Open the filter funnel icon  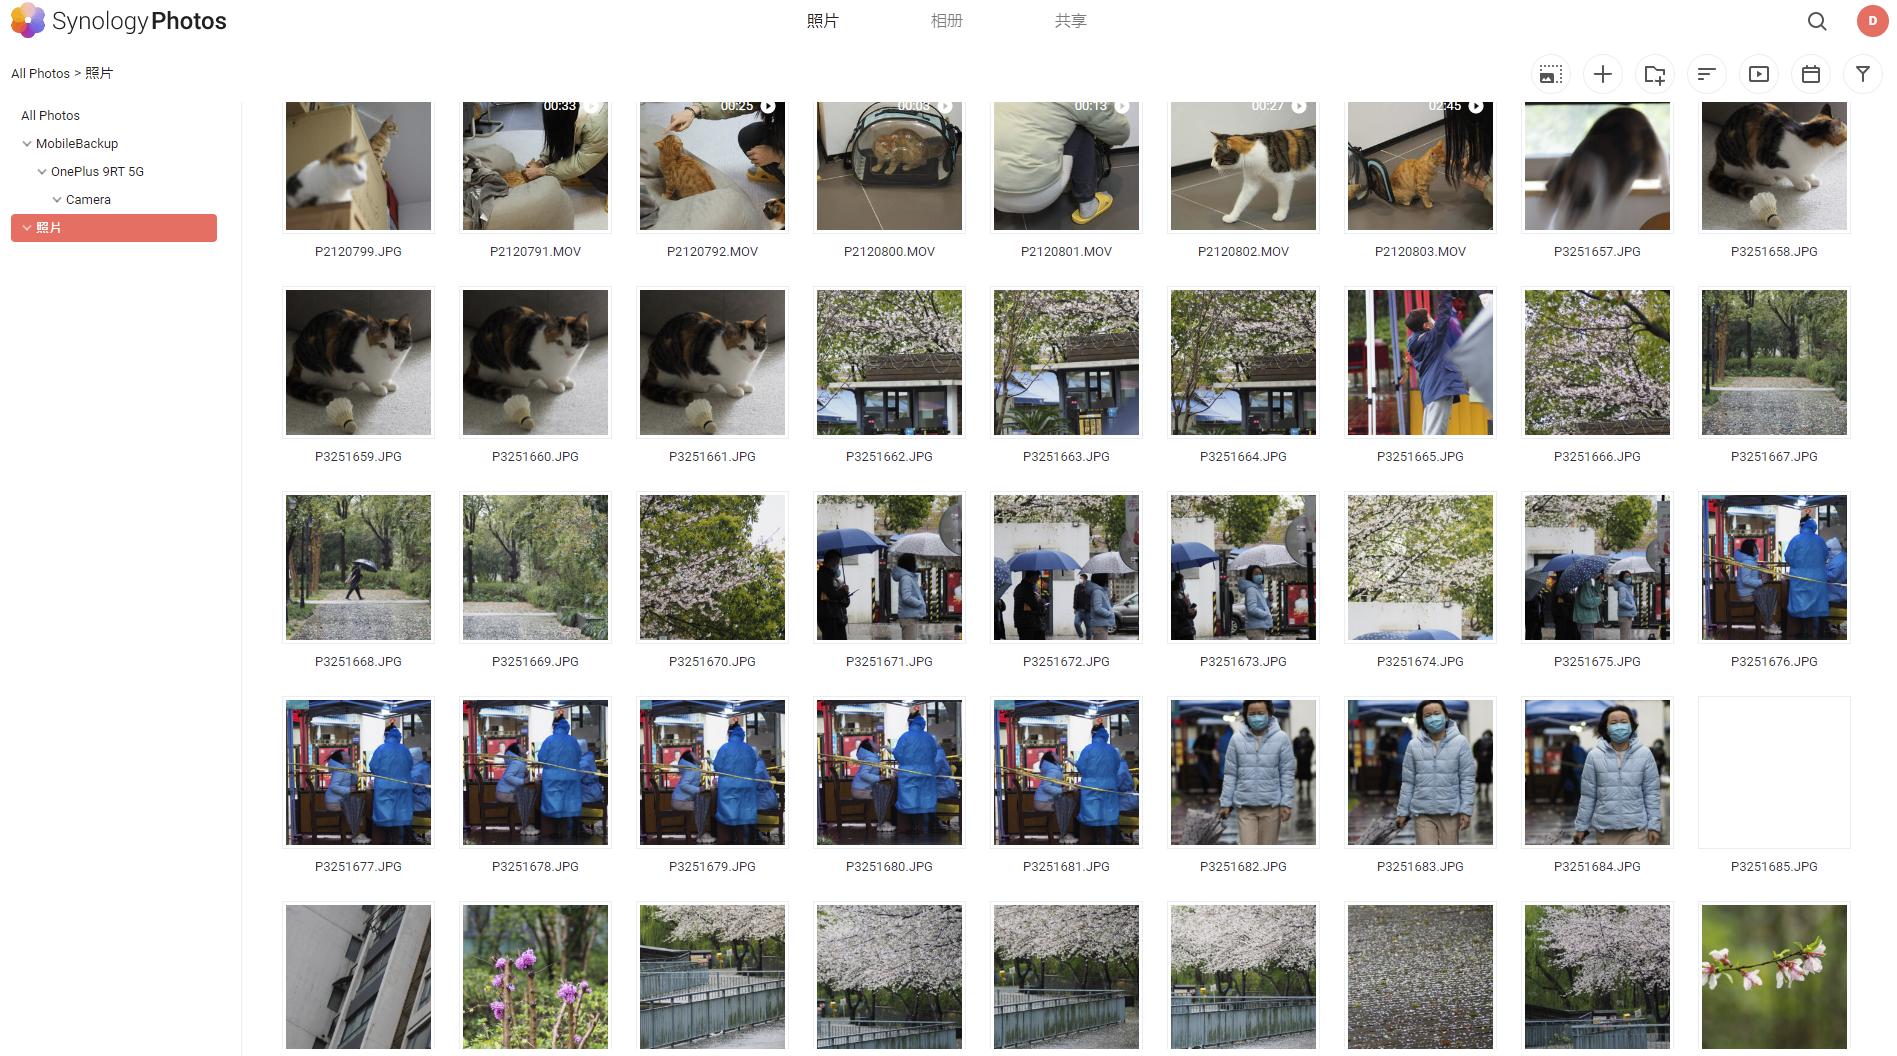tap(1862, 74)
